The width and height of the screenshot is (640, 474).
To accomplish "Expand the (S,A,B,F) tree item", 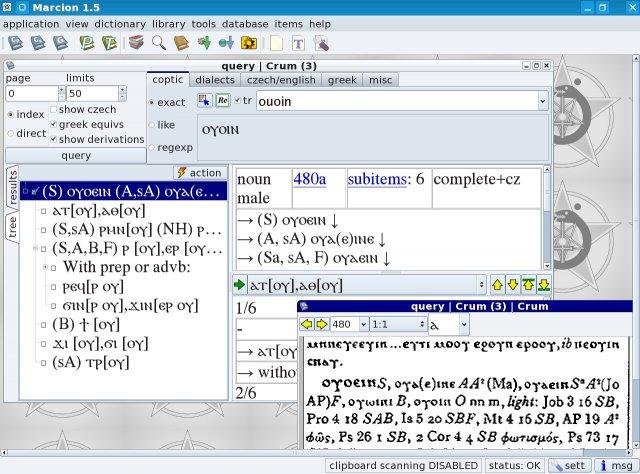I will 35,248.
